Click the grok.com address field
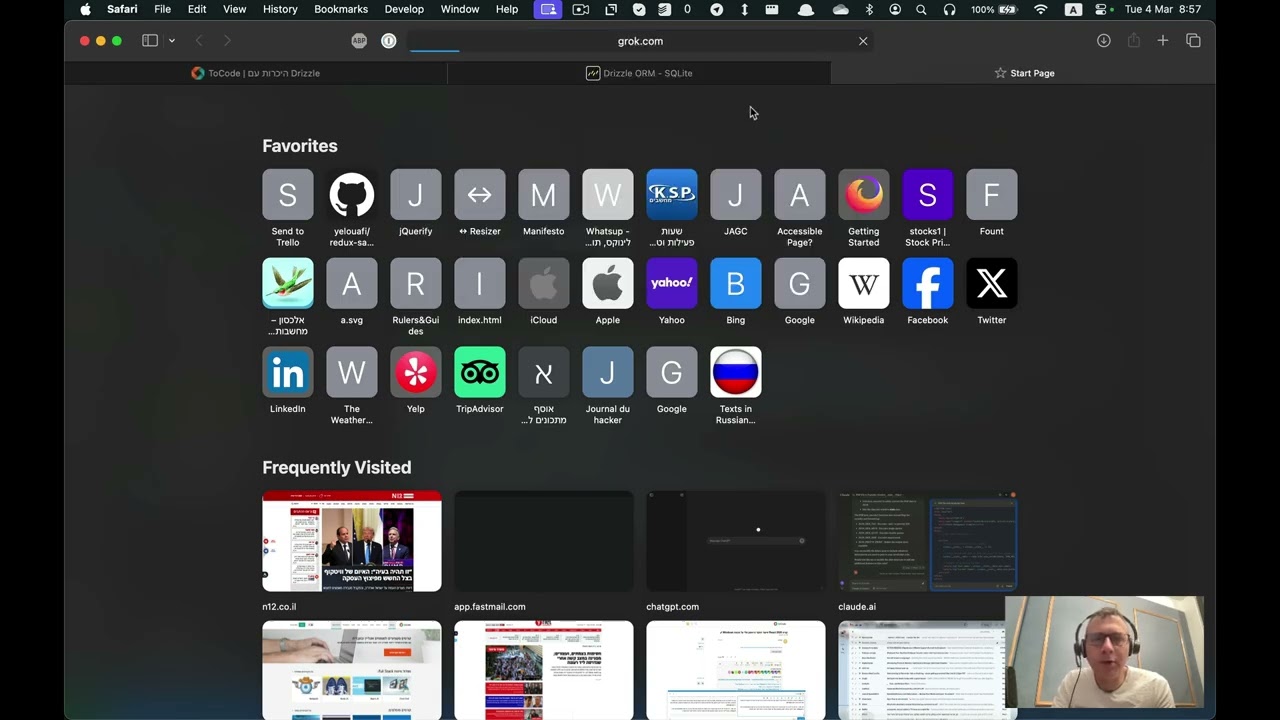Image resolution: width=1280 pixels, height=720 pixels. (640, 41)
